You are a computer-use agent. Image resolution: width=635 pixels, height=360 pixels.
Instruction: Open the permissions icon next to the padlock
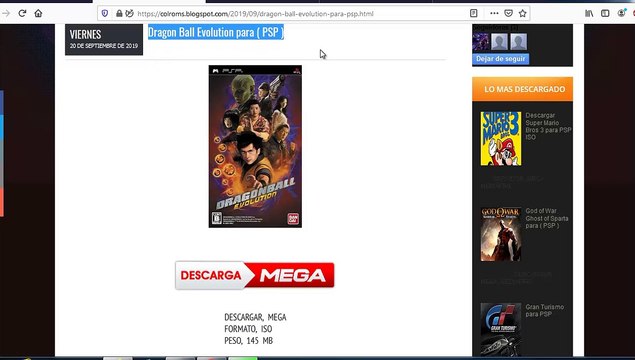point(129,13)
